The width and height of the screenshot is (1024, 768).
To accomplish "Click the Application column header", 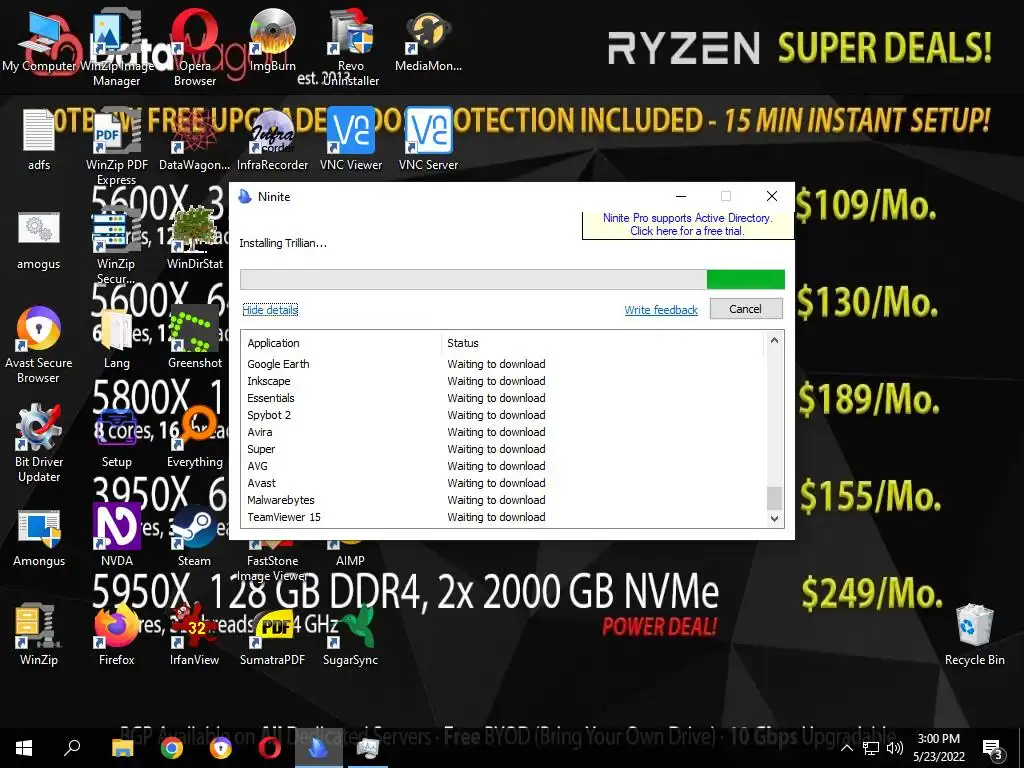I will pyautogui.click(x=341, y=343).
